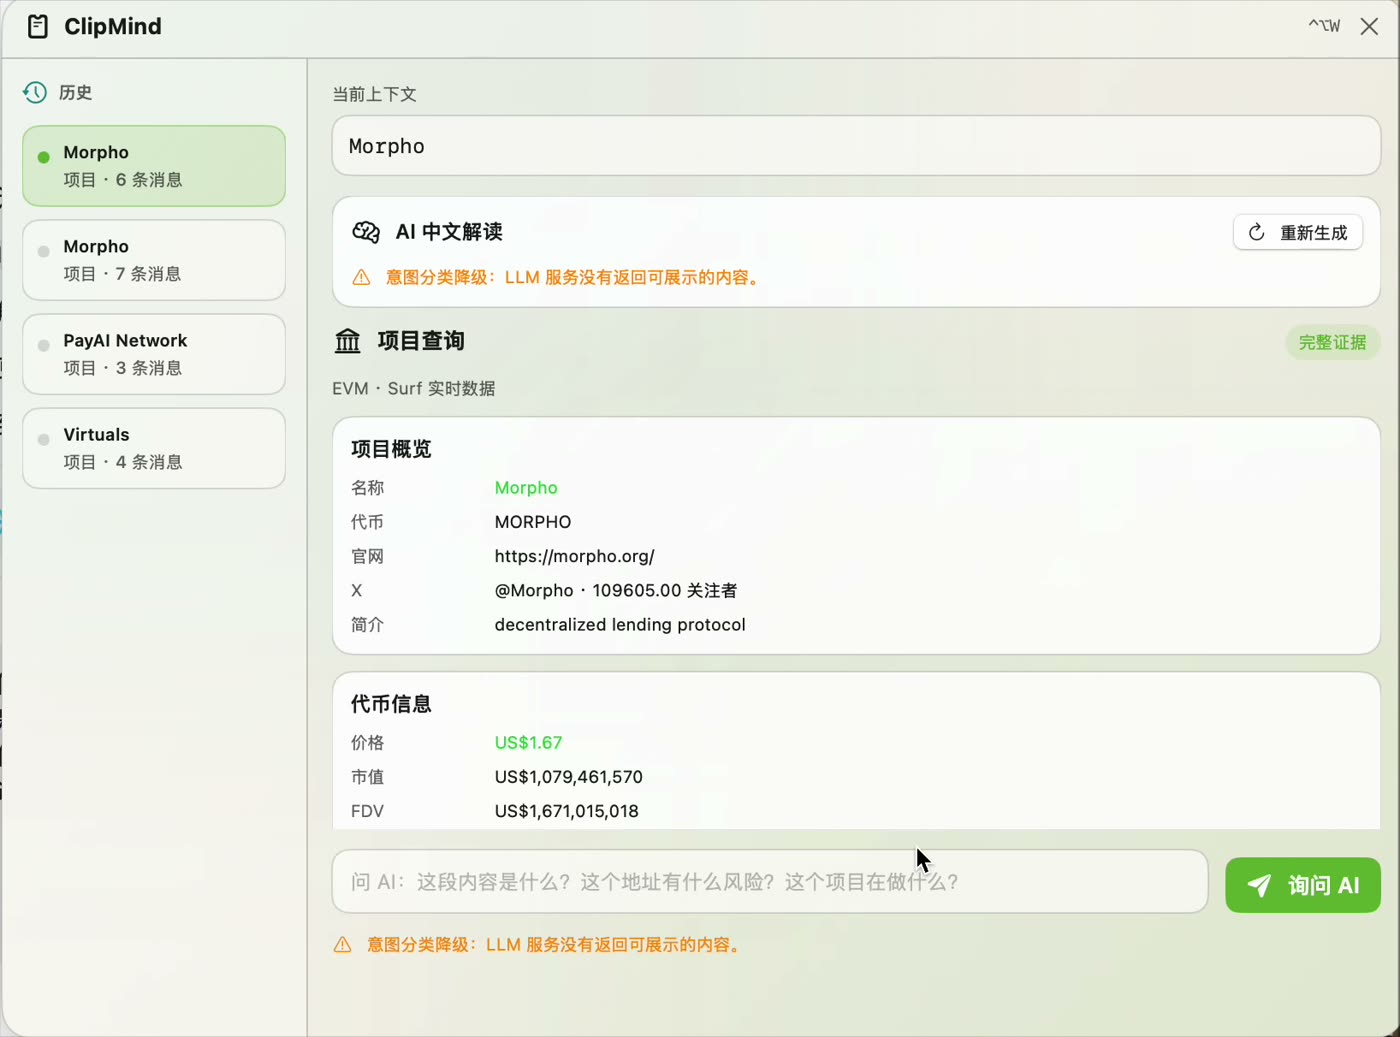Click the bank building icon beside 项目查询

(x=348, y=341)
